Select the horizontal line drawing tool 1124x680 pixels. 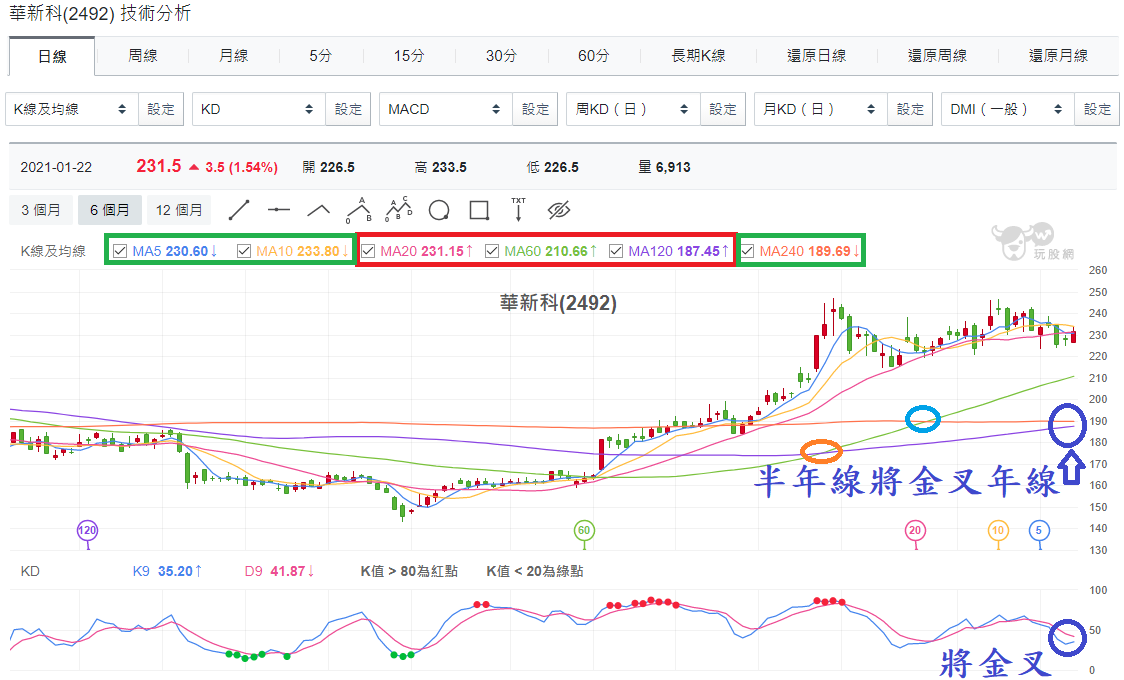point(279,210)
